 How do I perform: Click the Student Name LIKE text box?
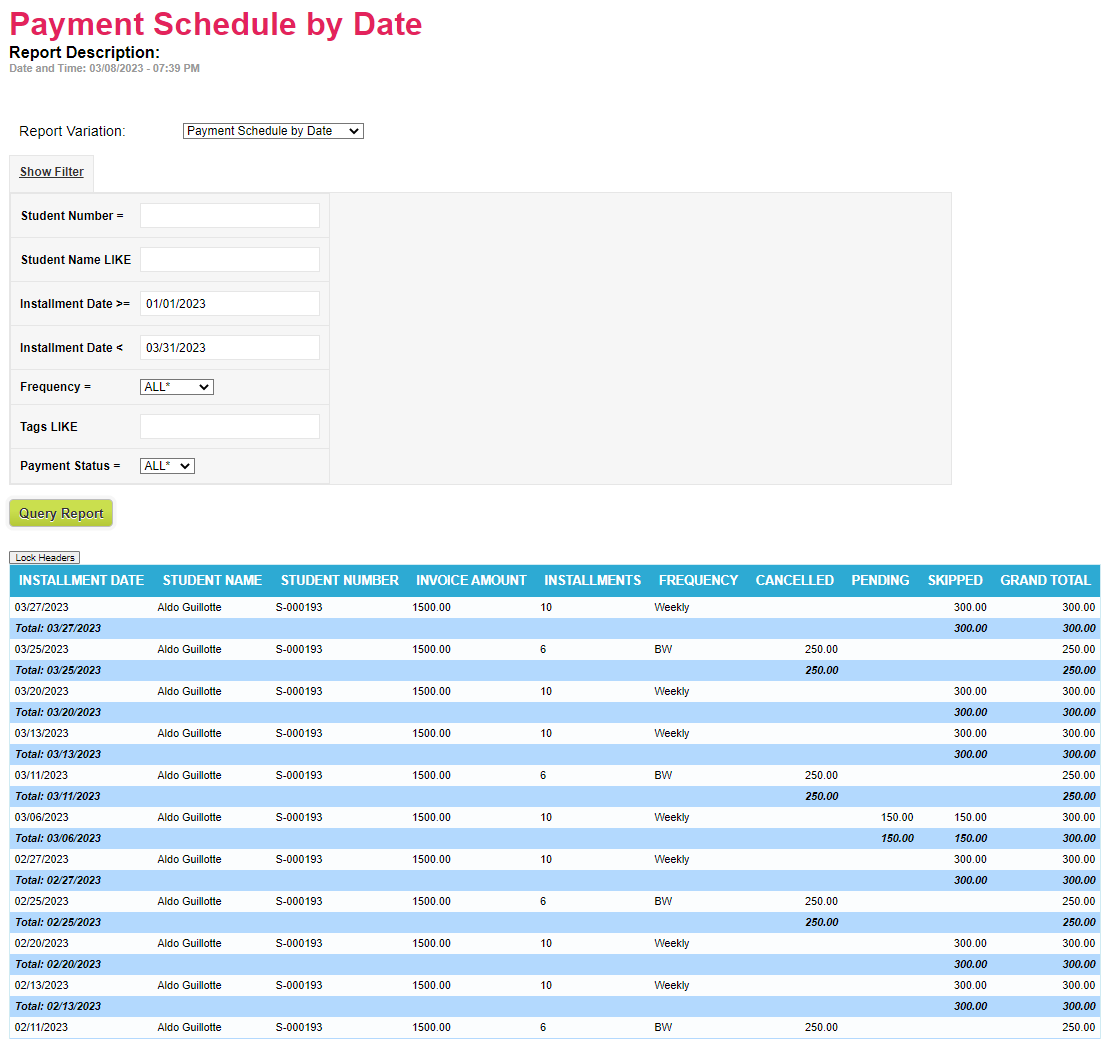229,260
